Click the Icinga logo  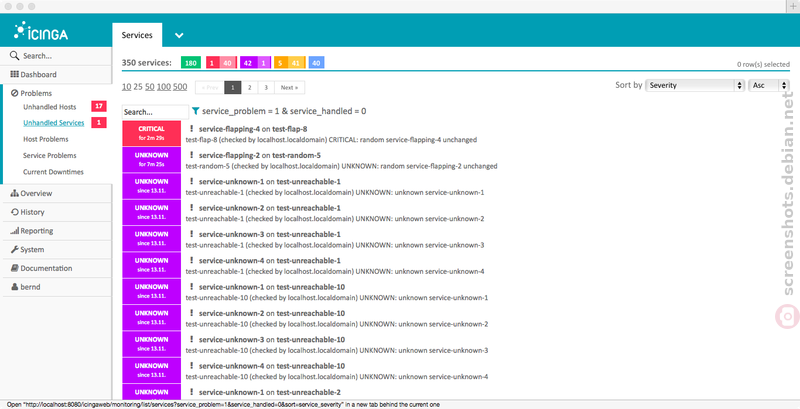click(41, 31)
